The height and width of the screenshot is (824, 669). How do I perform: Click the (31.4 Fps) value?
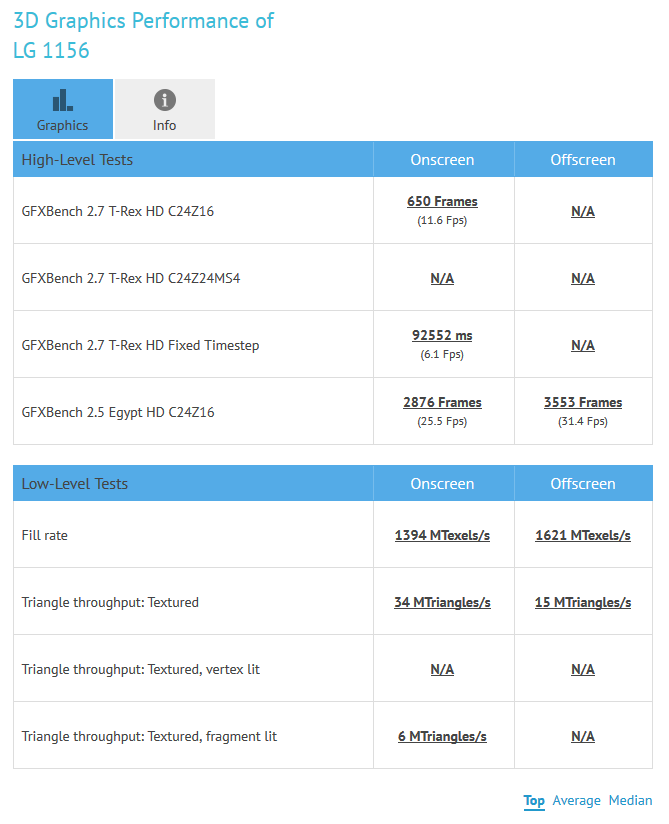(583, 421)
